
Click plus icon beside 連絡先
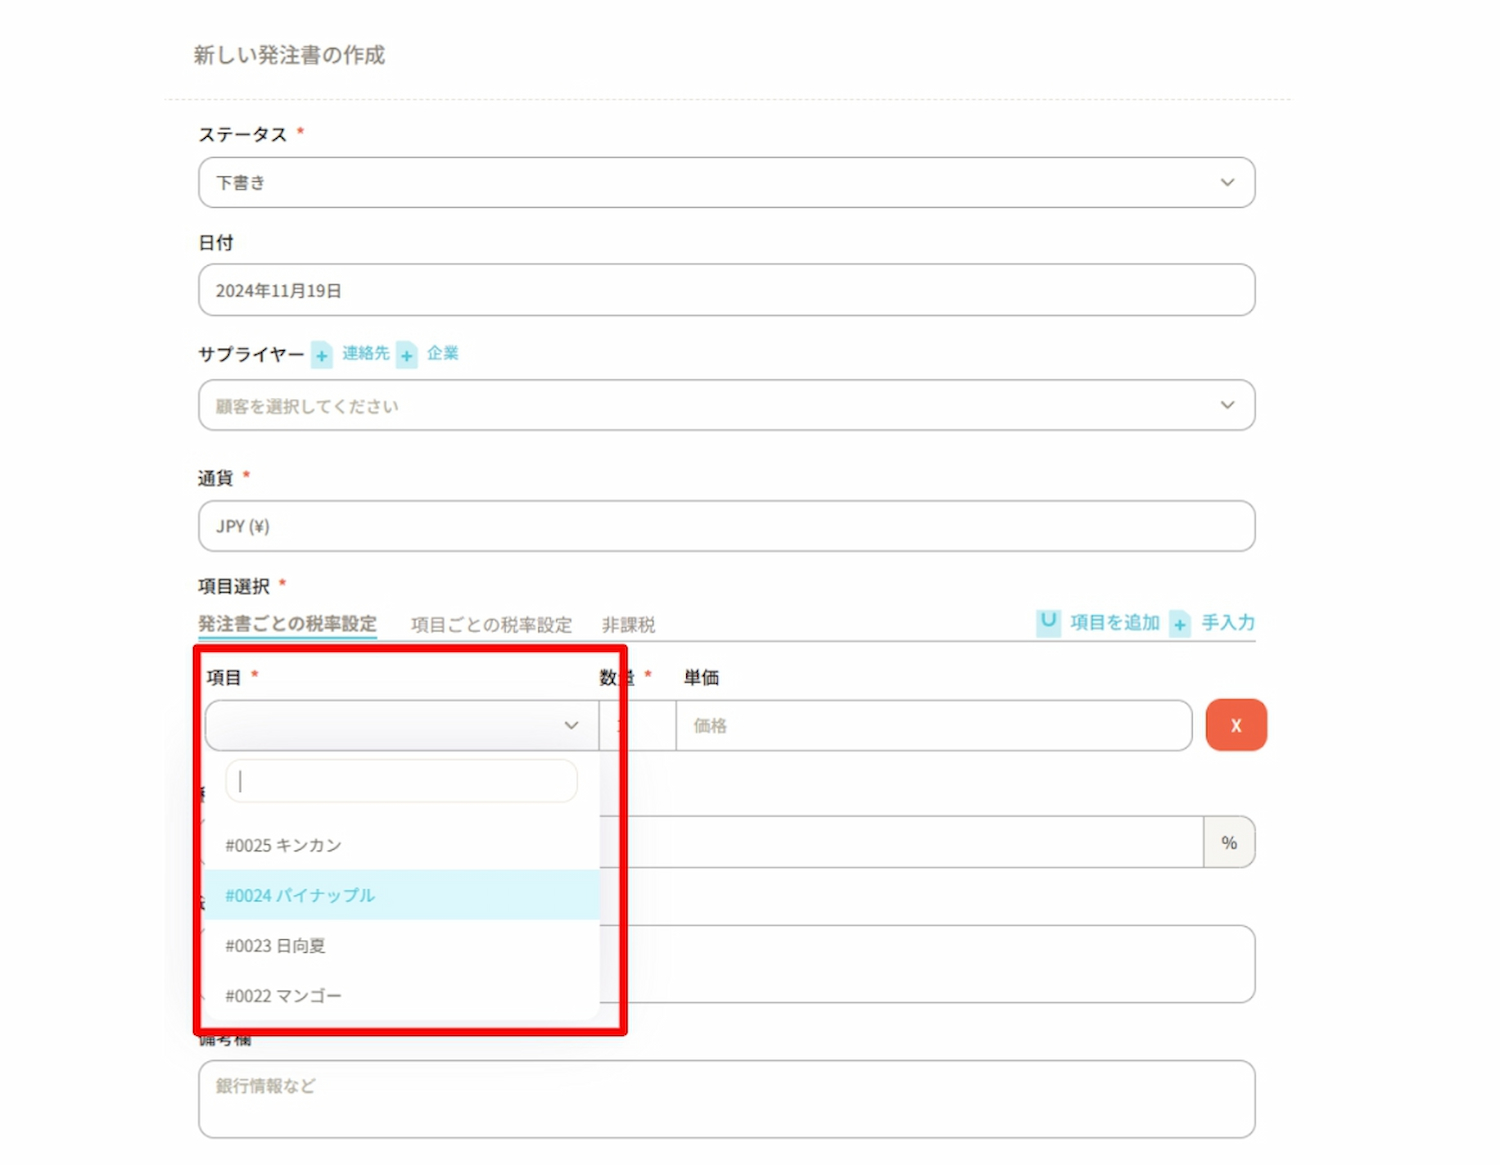(321, 355)
